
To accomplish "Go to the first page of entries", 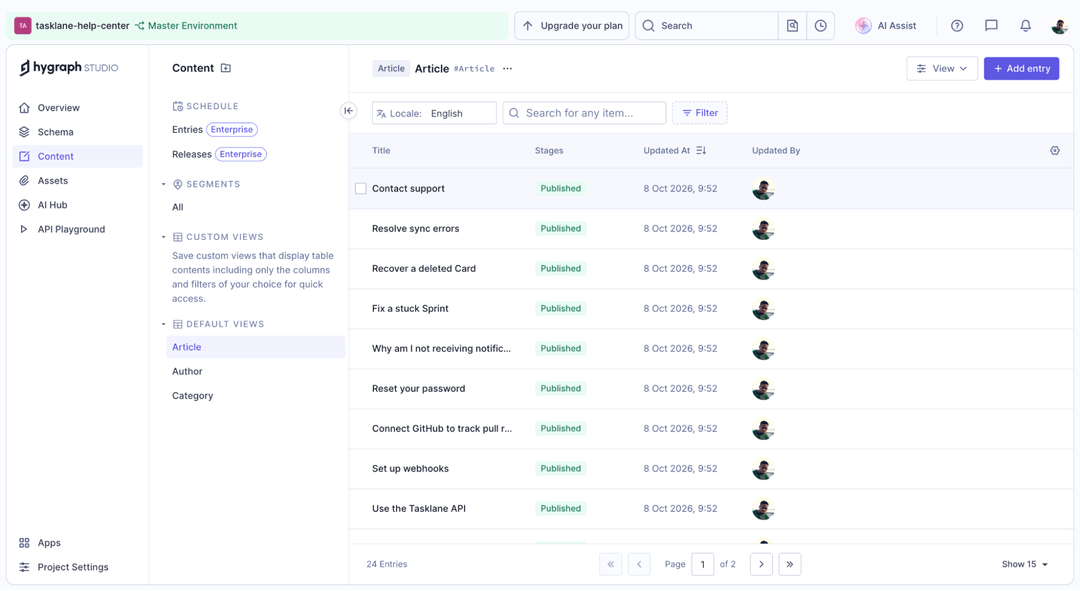I will [x=611, y=564].
